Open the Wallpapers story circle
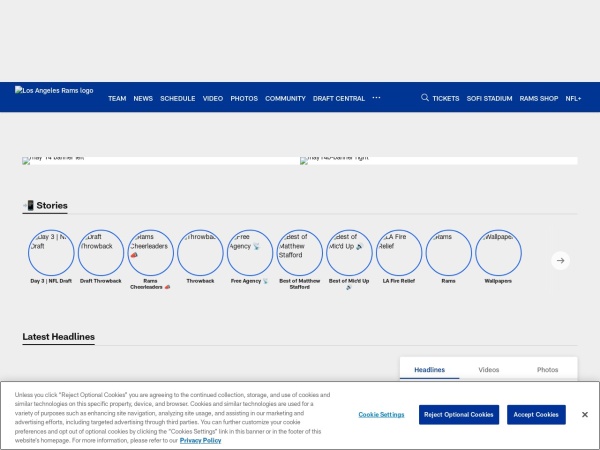Viewport: 600px width, 450px height. click(498, 253)
